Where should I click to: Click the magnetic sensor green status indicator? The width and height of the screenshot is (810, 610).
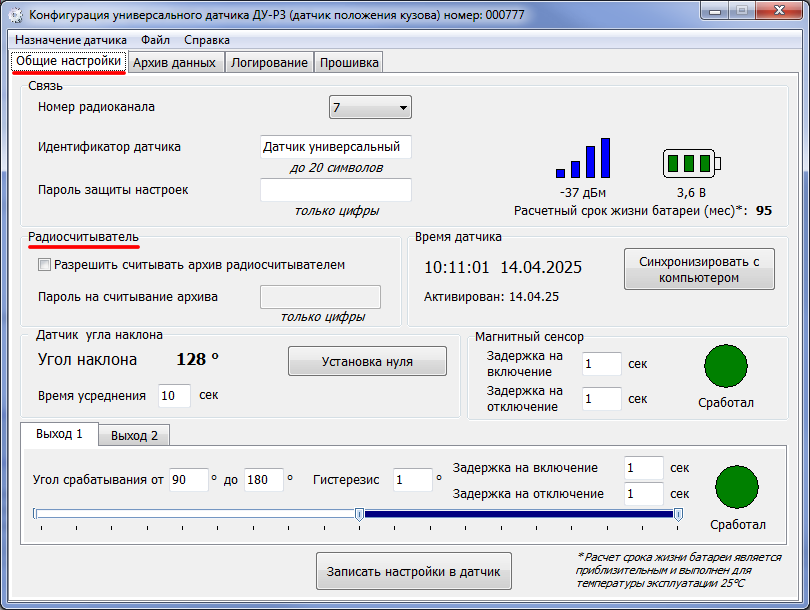click(726, 366)
